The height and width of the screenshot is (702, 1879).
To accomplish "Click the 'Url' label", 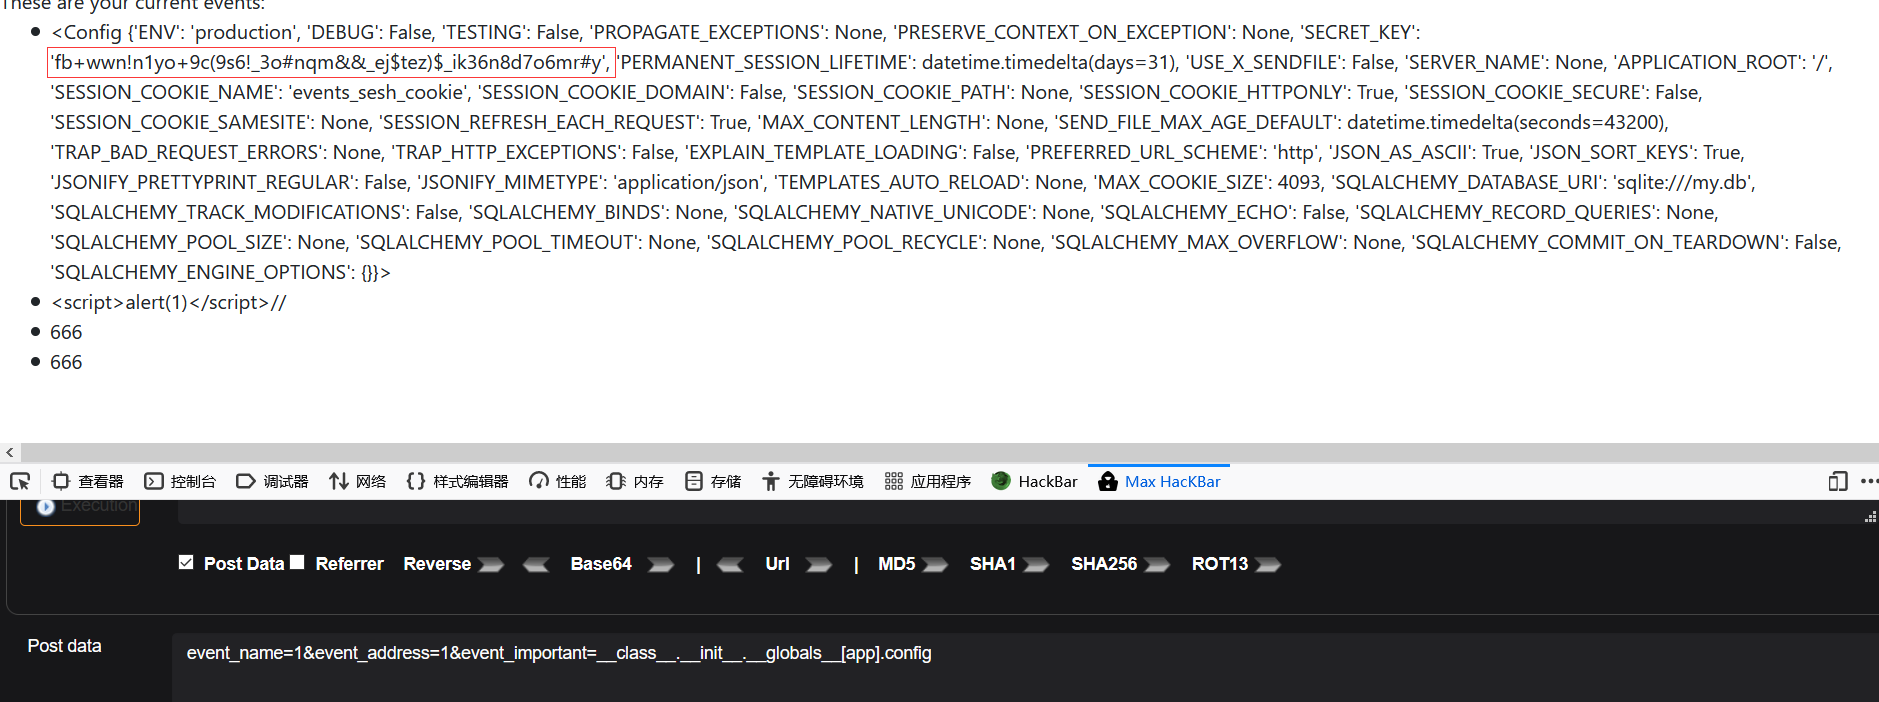I will tap(777, 564).
